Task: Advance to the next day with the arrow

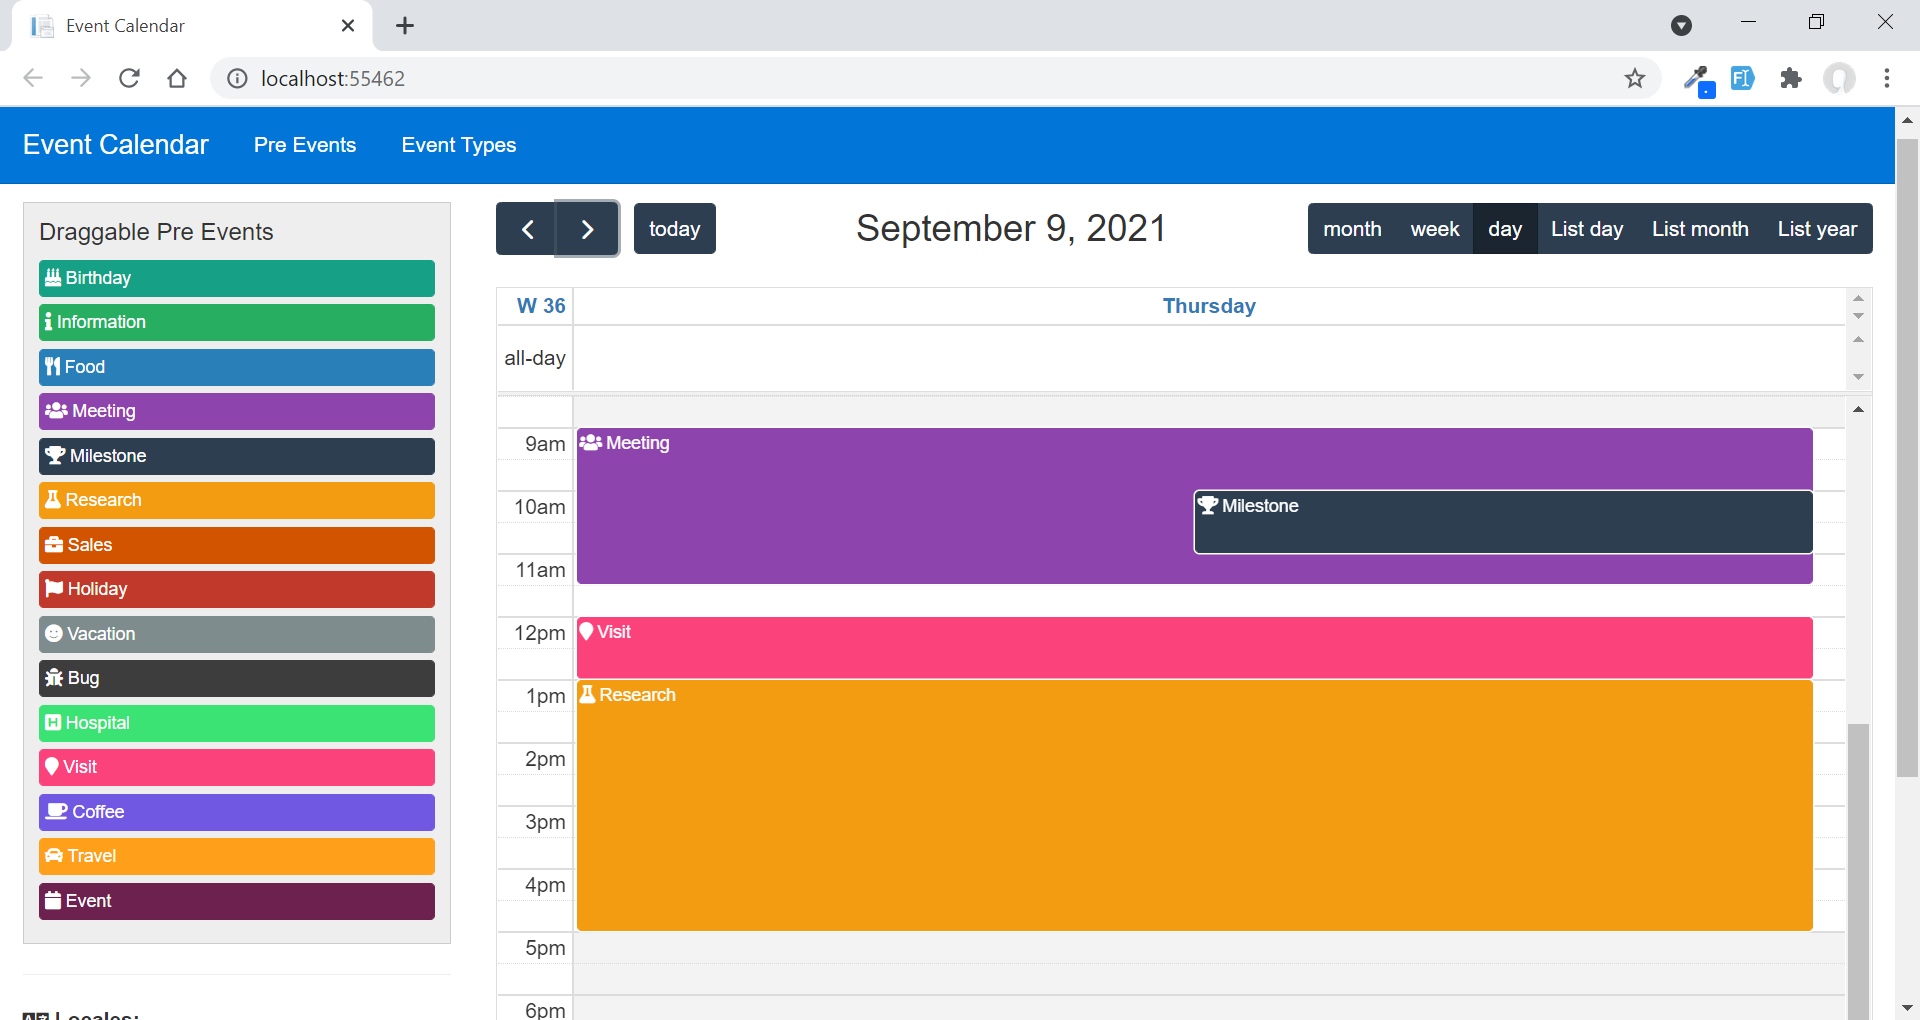Action: pos(587,228)
